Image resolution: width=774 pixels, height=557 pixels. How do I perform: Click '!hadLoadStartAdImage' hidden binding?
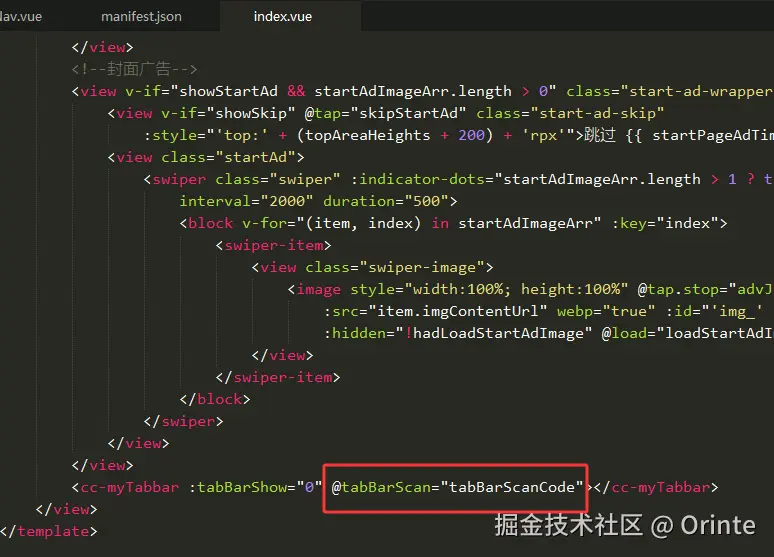(494, 333)
